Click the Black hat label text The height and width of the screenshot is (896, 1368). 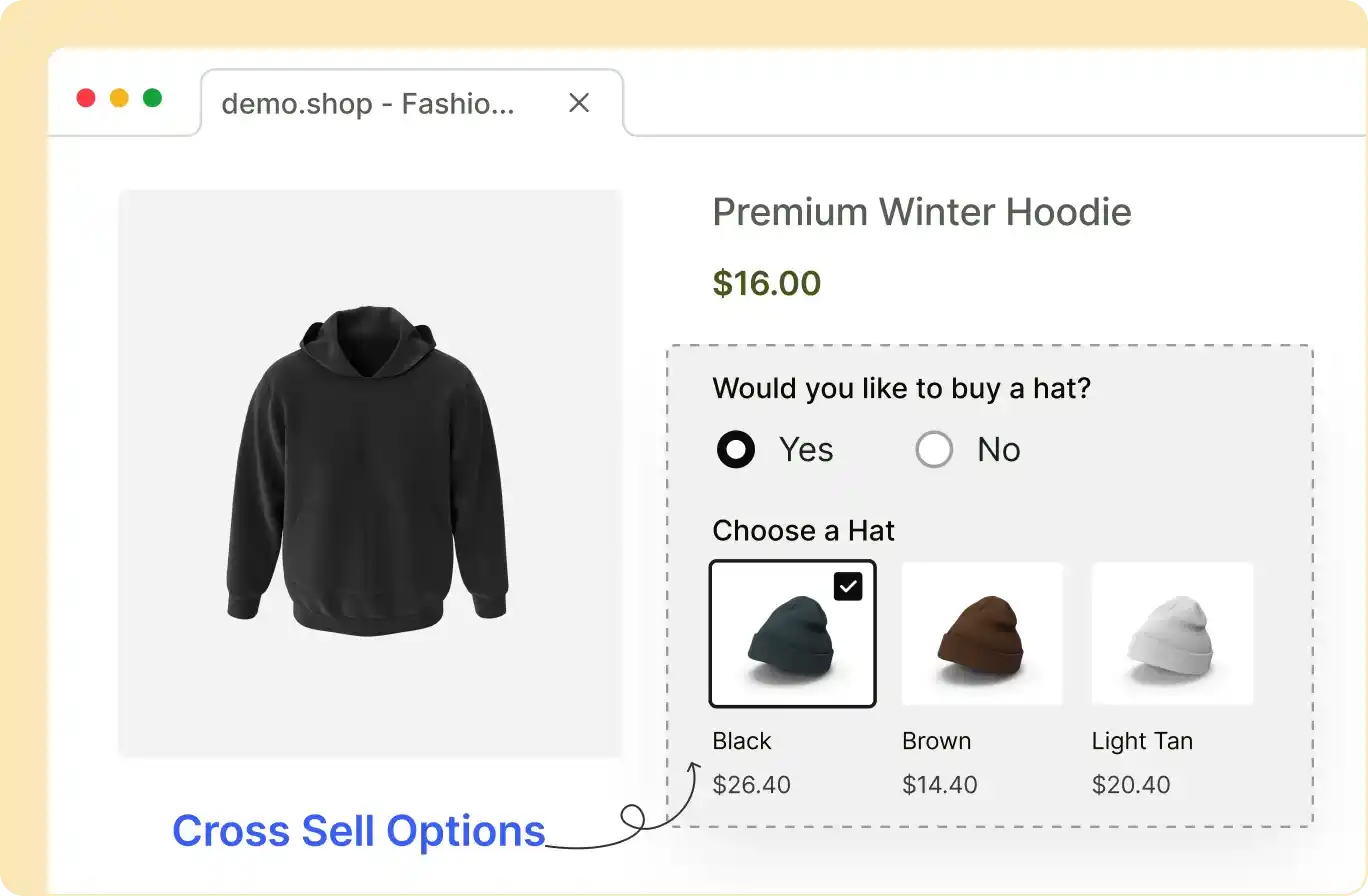[x=742, y=741]
